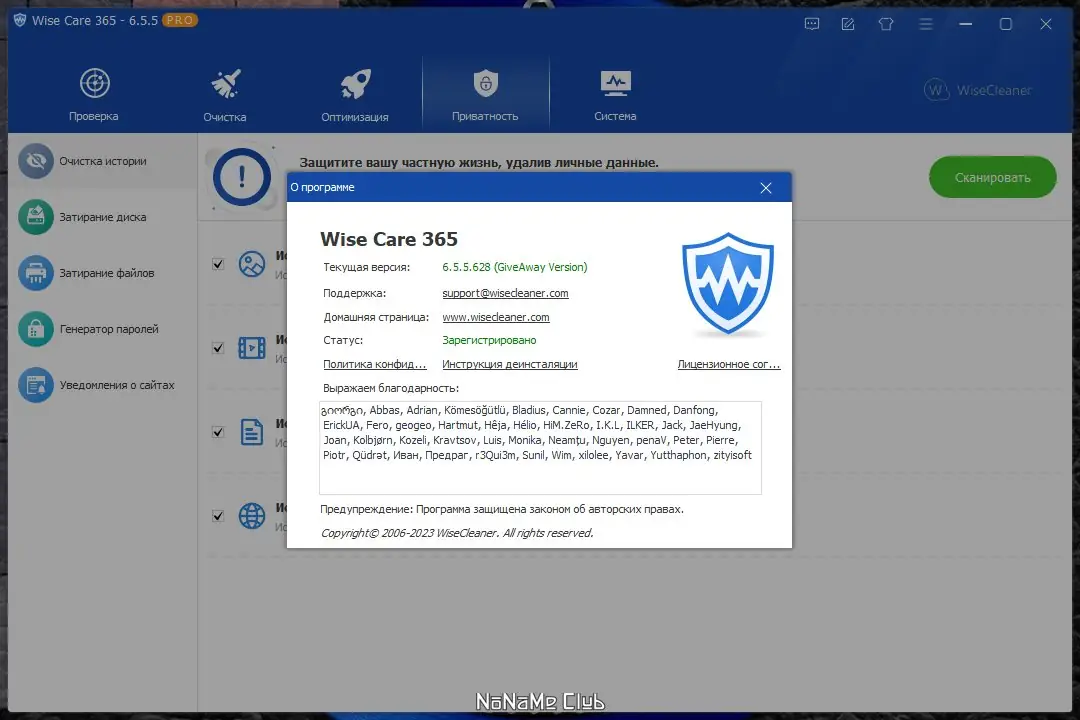Switch to the Очистка tab
This screenshot has height=720, width=1080.
click(x=225, y=94)
